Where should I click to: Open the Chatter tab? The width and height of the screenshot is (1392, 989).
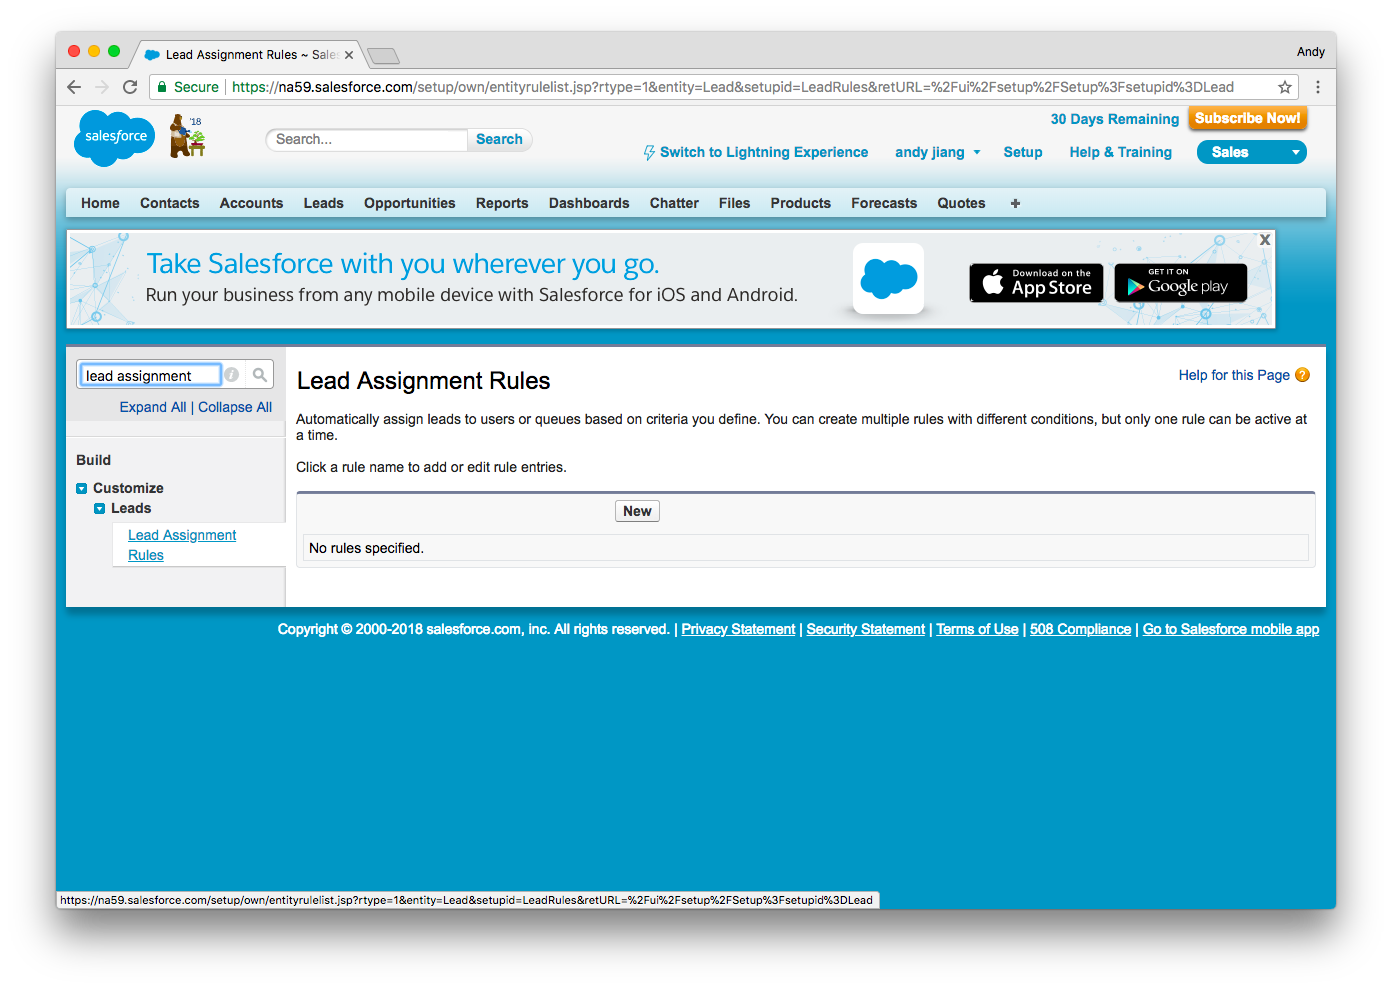(x=673, y=203)
